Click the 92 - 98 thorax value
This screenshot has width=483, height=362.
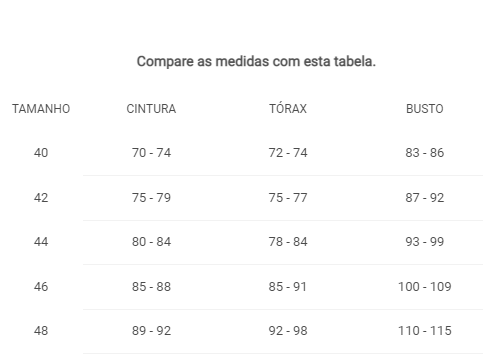click(288, 331)
